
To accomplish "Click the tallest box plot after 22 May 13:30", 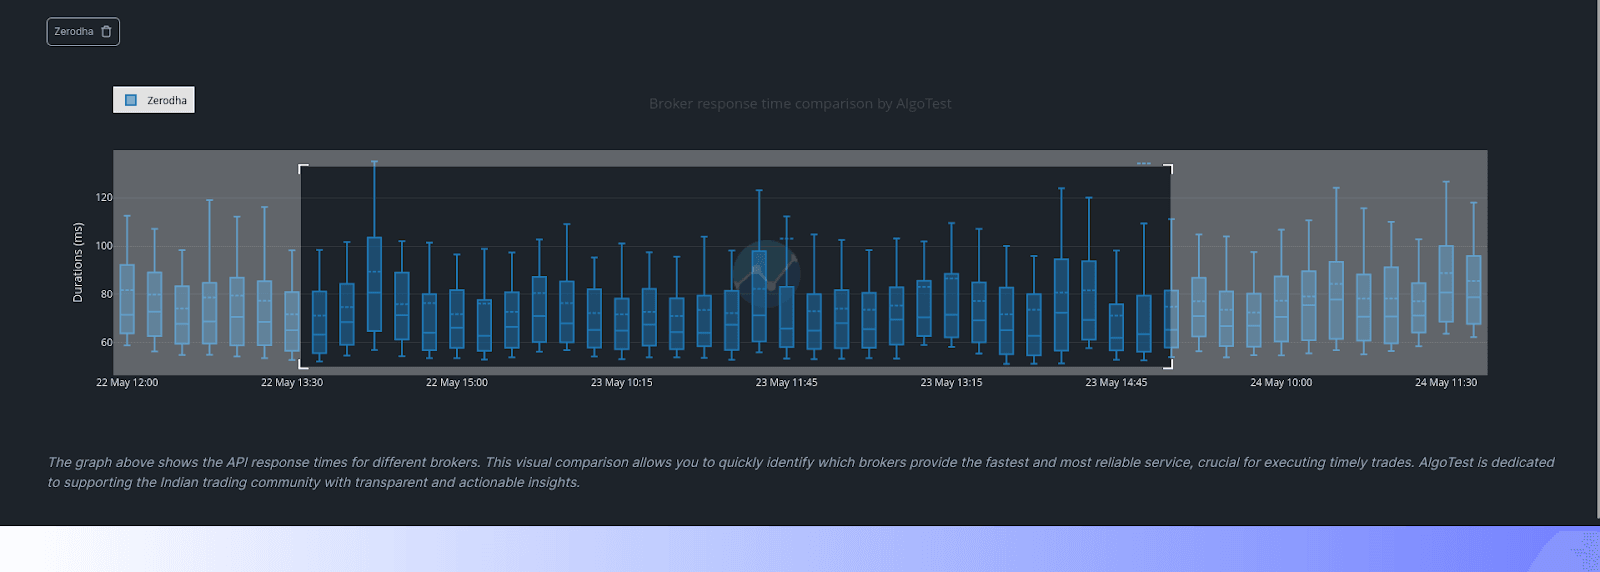I will pos(374,284).
